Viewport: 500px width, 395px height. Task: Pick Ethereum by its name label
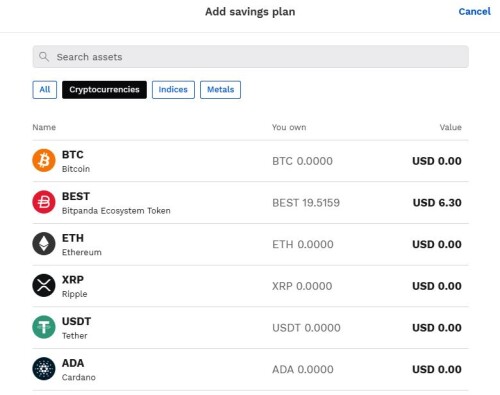[82, 252]
